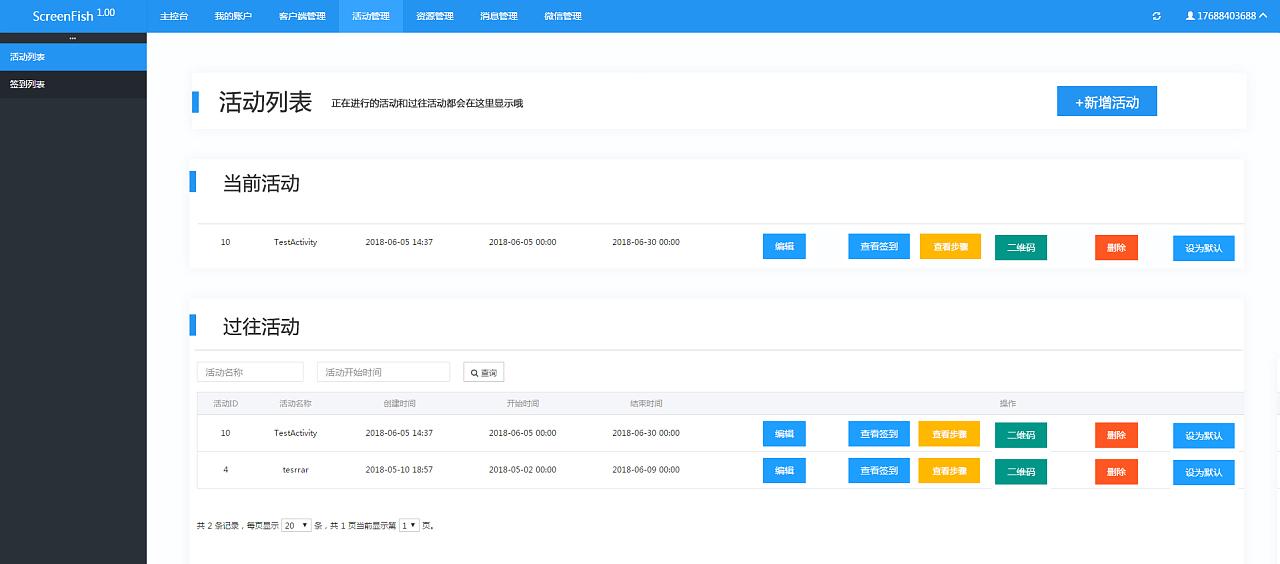
Task: Show QR code for current activity
Action: [x=1021, y=247]
